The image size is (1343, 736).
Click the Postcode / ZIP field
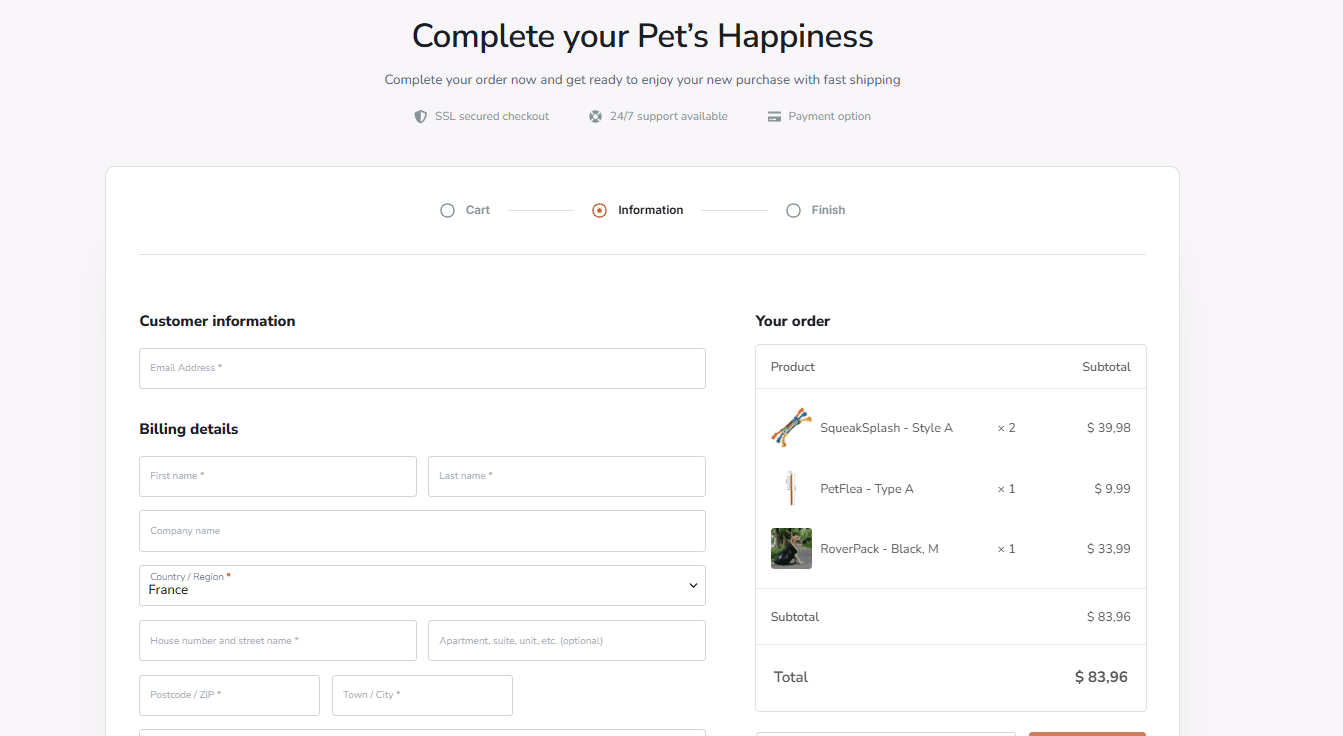pyautogui.click(x=229, y=695)
